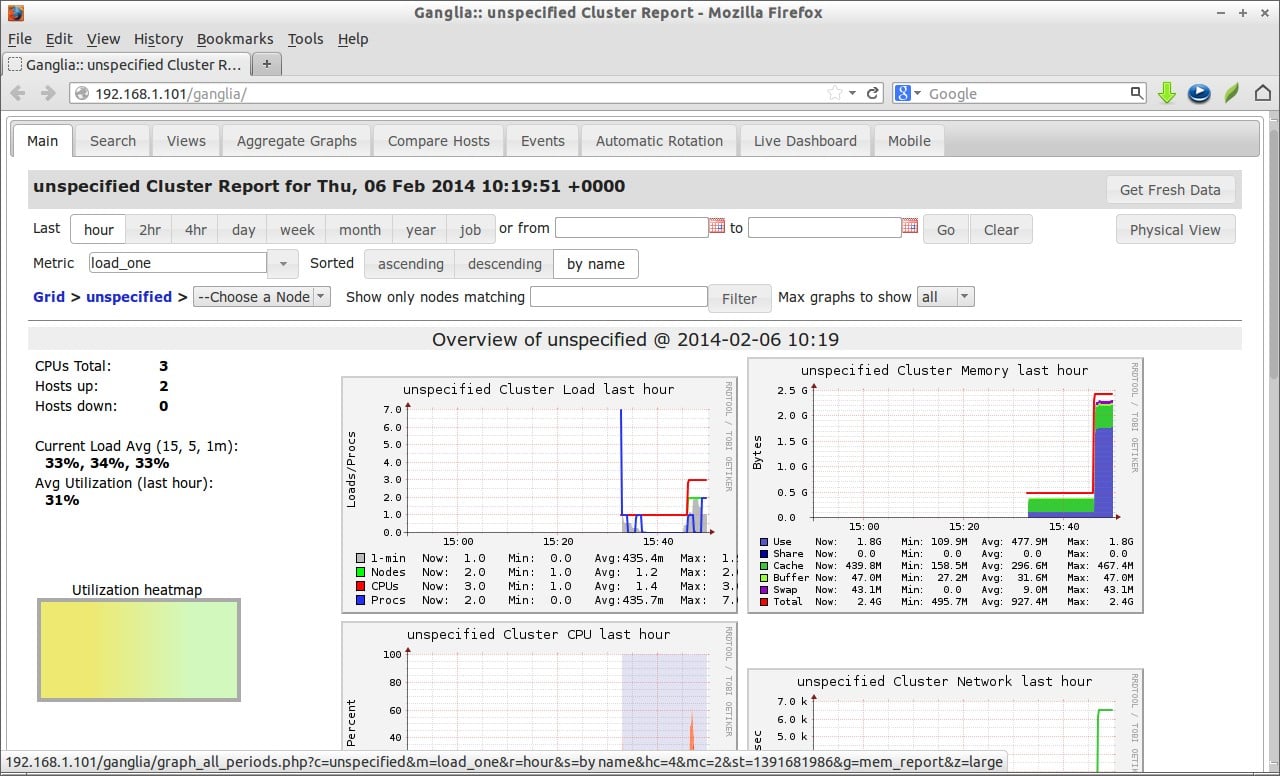Click the 'Physical View' button
Screen dimensions: 1280x776
(x=1175, y=230)
